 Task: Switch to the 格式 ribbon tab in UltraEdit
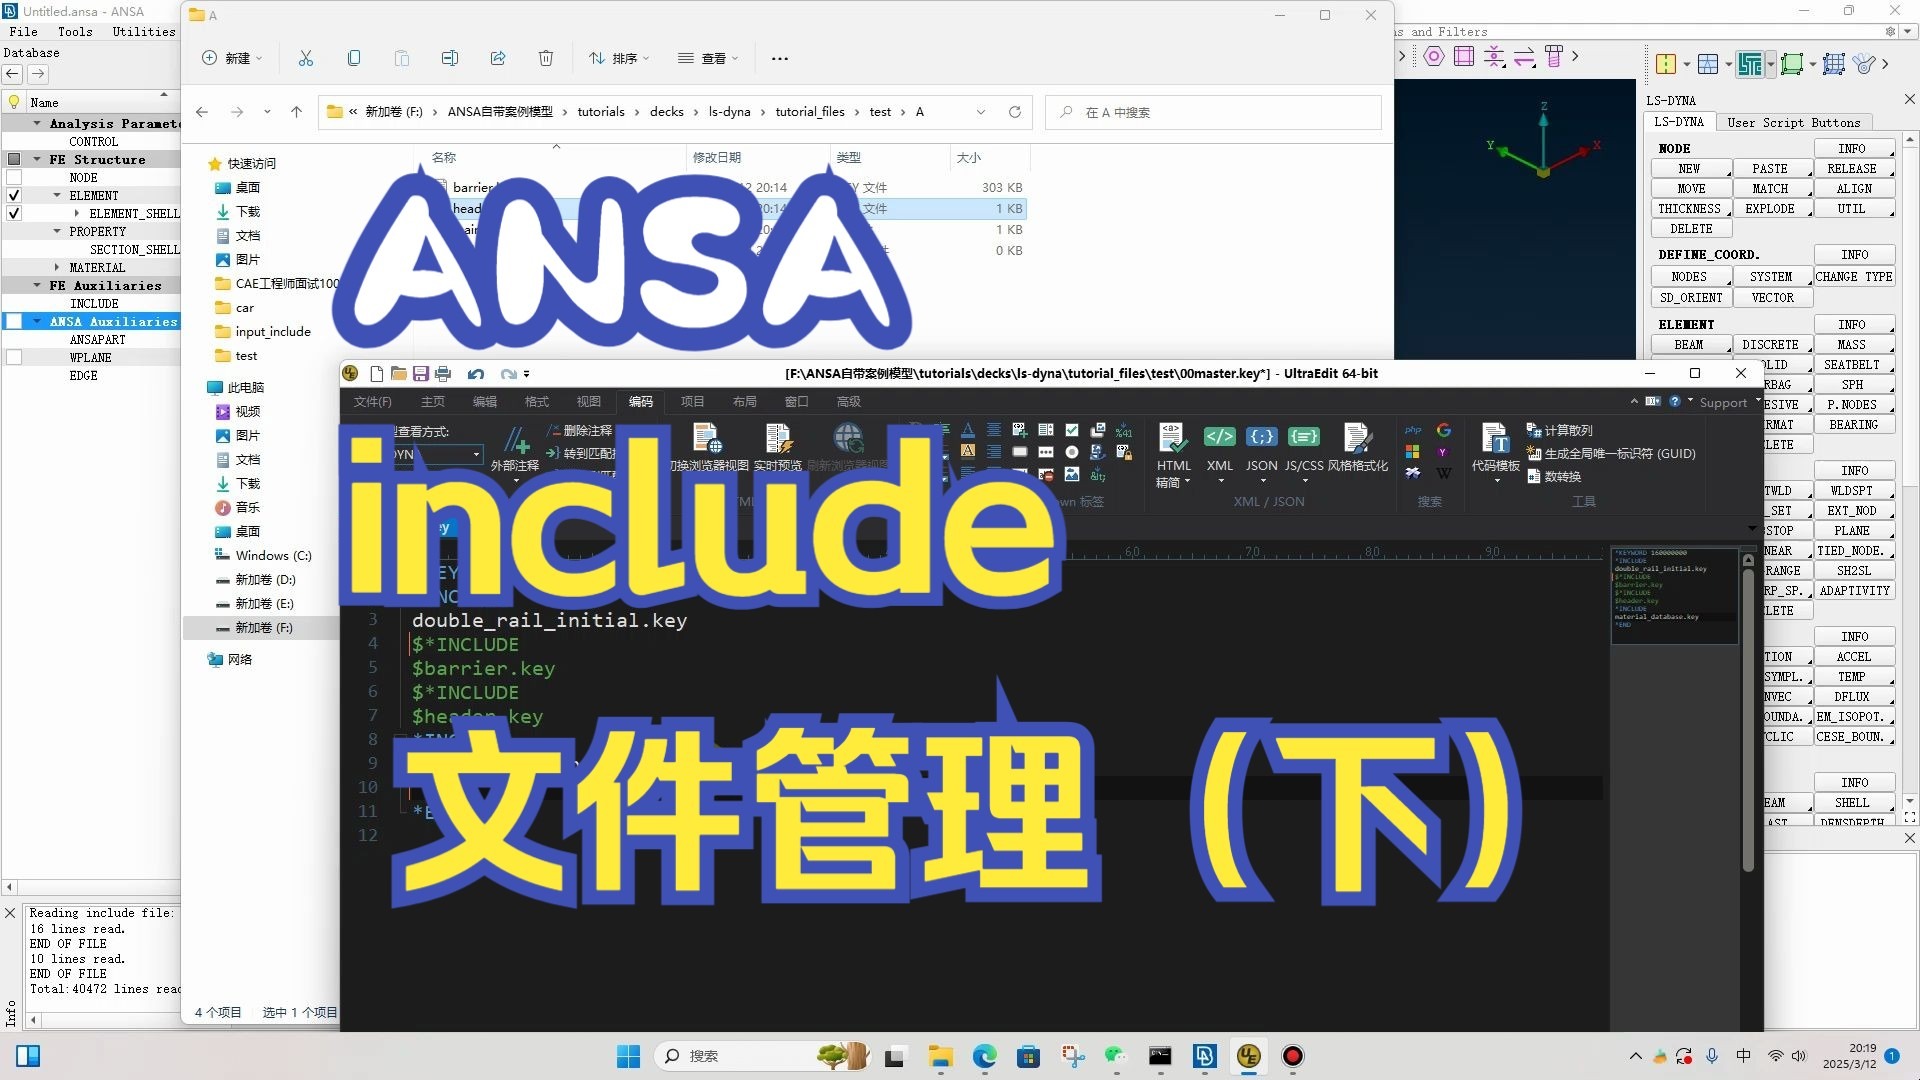tap(536, 402)
